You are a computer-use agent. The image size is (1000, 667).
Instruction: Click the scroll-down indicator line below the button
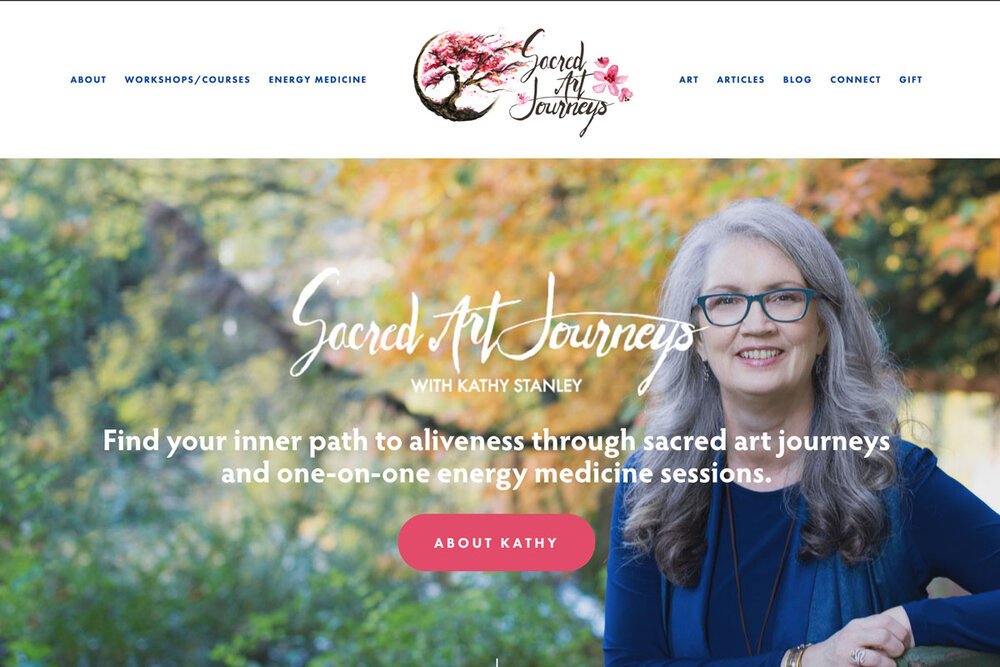coord(497,663)
